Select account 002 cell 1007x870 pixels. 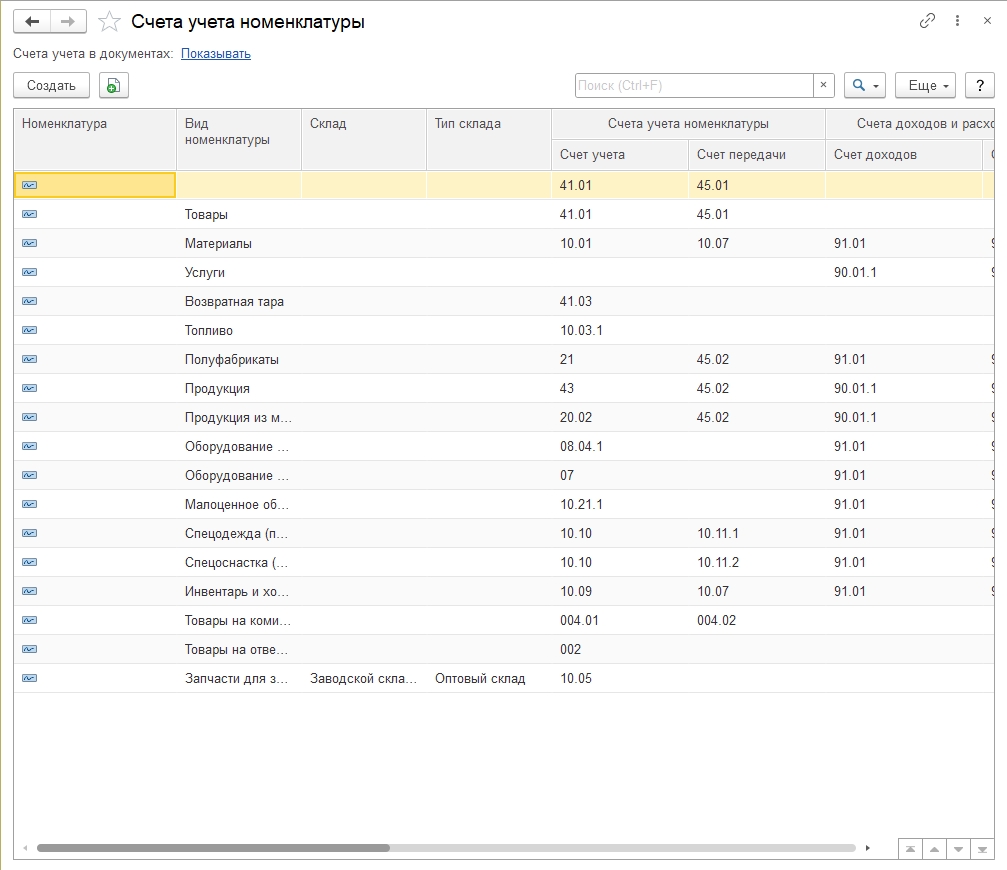(x=620, y=649)
